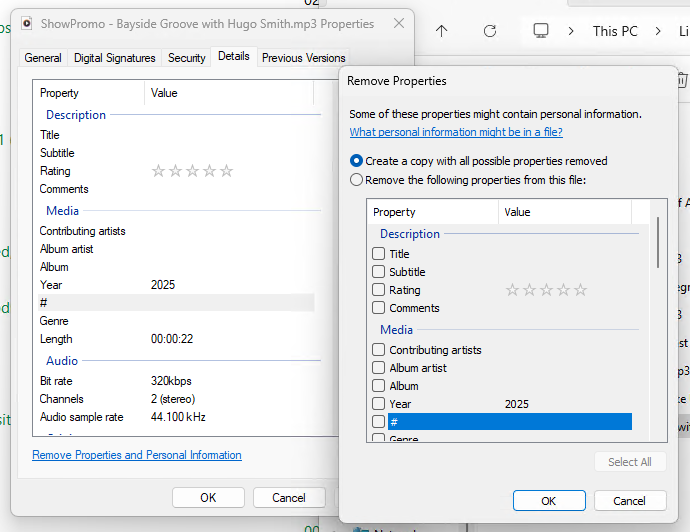690x532 pixels.
Task: Select 'Remove the following properties' radio option
Action: 356,180
